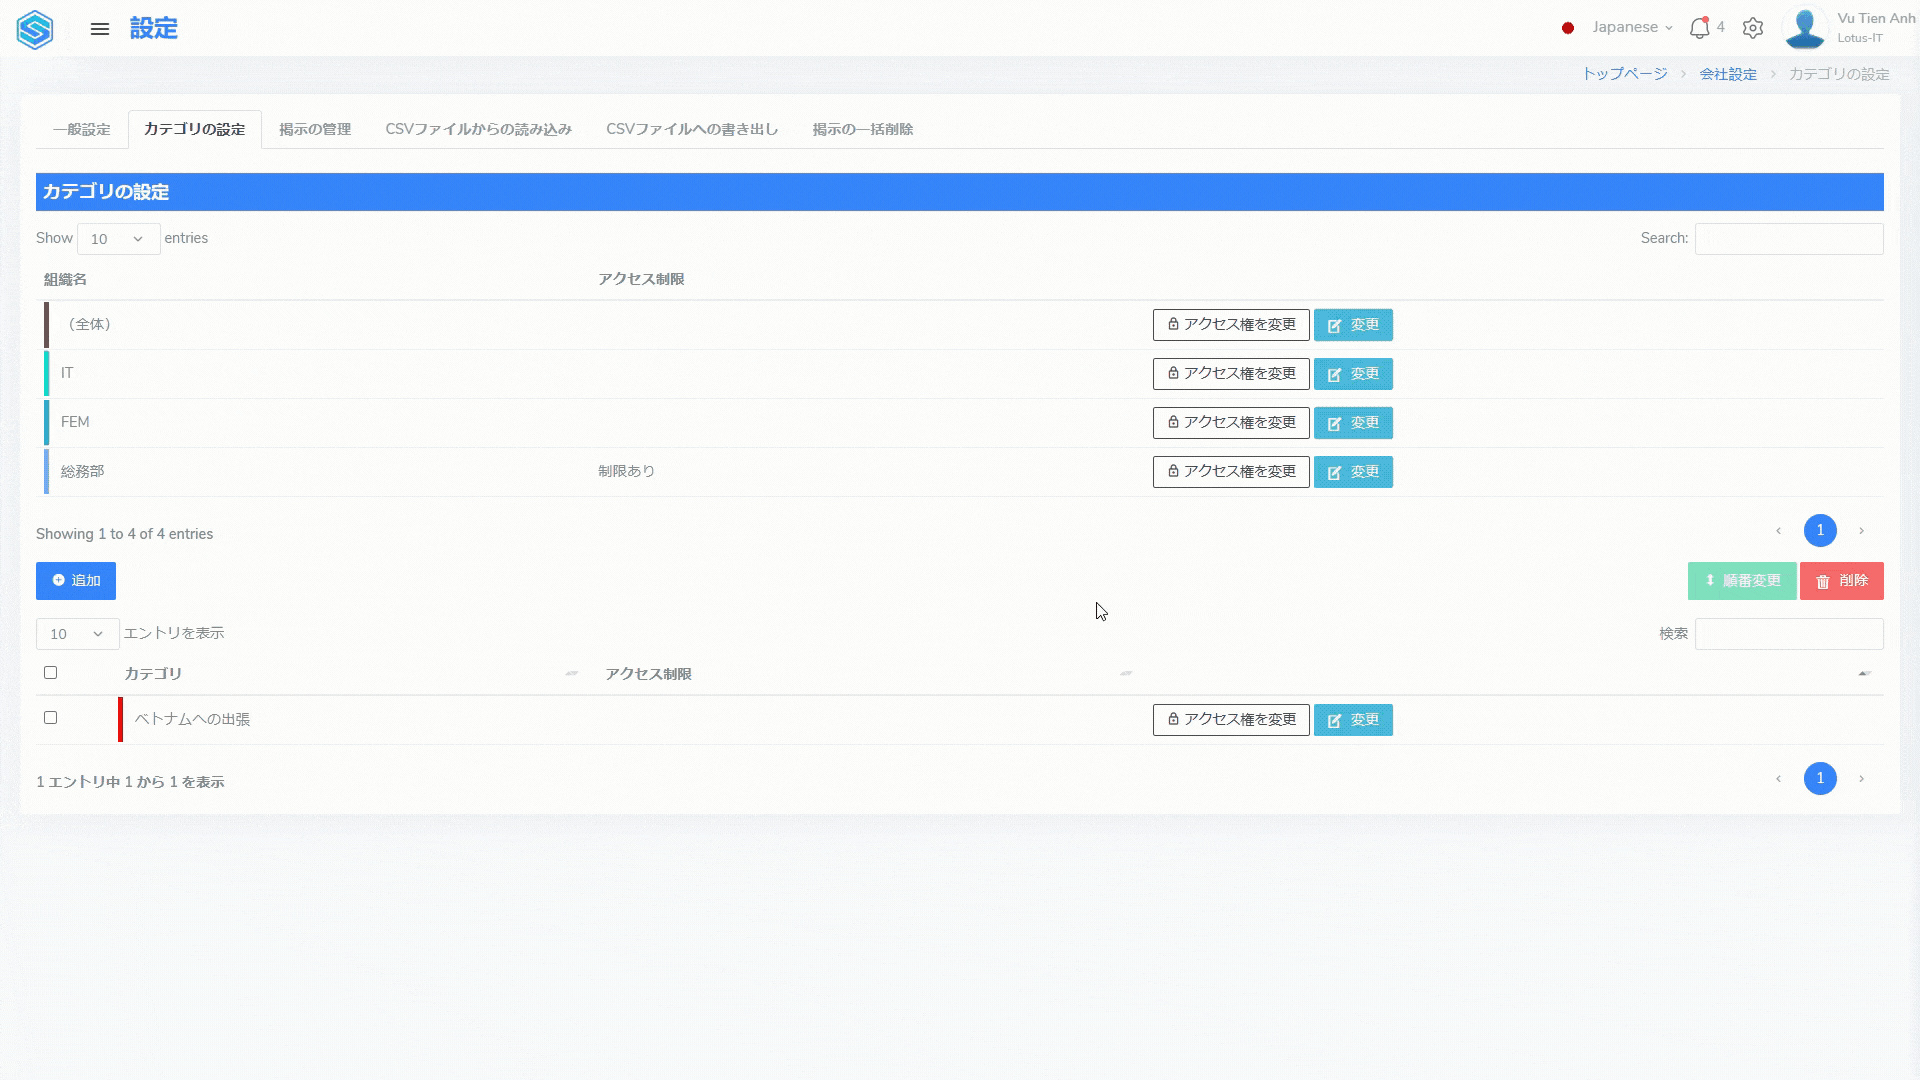Image resolution: width=1920 pixels, height=1080 pixels.
Task: Check the ベトナムへの出張 row checkbox
Action: (51, 718)
